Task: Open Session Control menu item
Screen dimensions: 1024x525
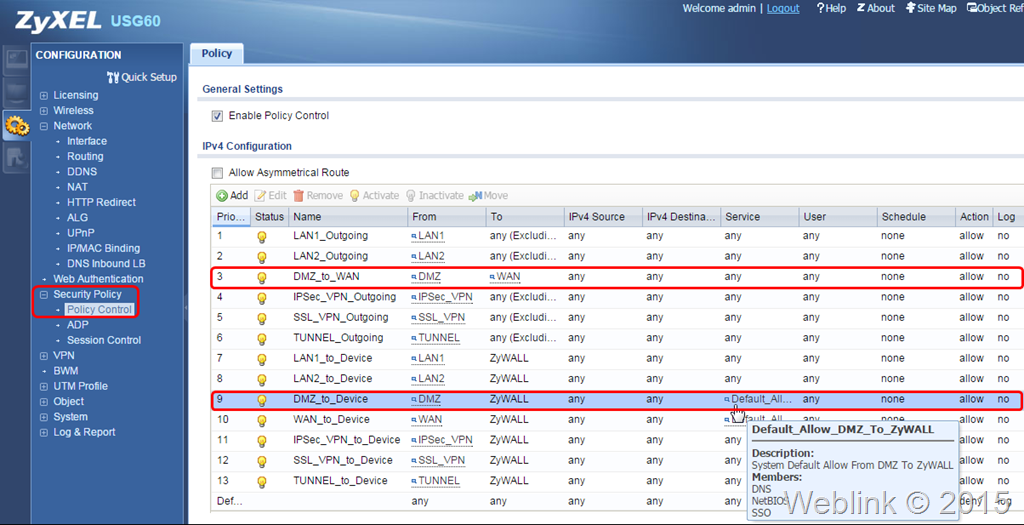Action: pos(104,340)
